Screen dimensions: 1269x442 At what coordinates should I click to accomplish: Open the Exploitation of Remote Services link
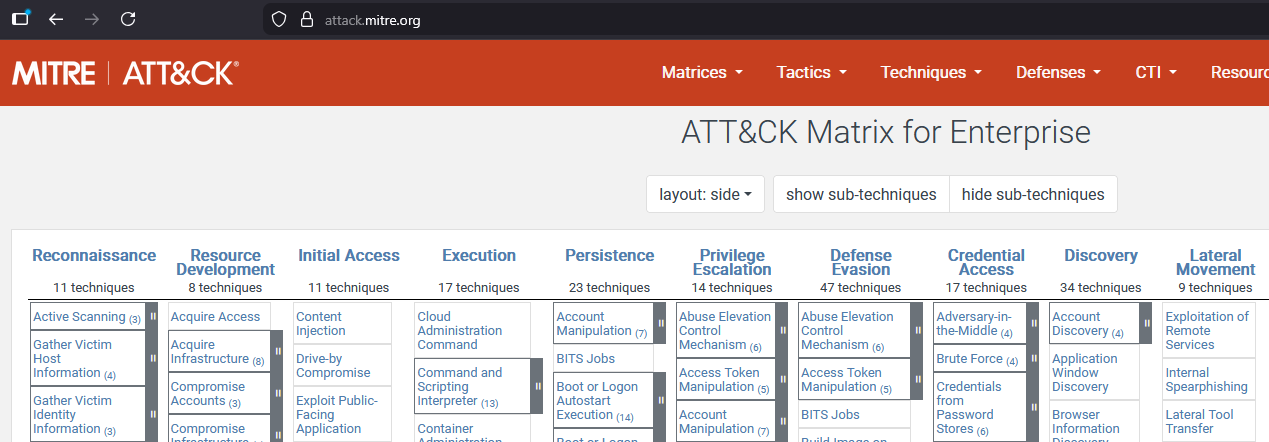(x=1207, y=331)
